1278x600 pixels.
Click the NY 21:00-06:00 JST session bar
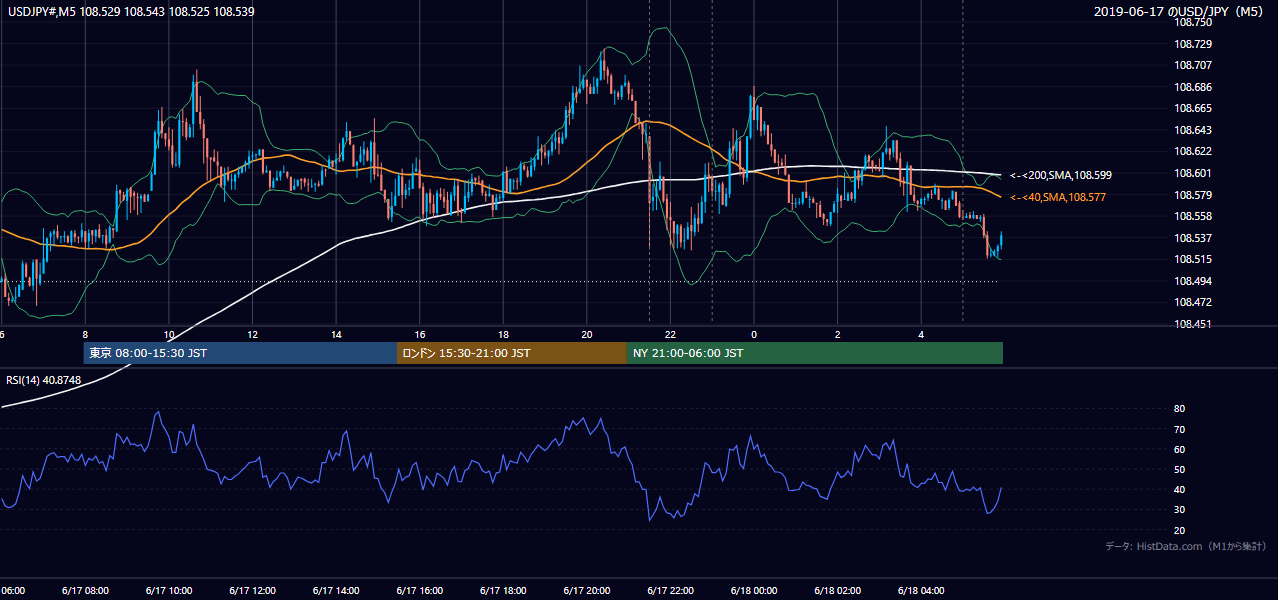[x=815, y=353]
